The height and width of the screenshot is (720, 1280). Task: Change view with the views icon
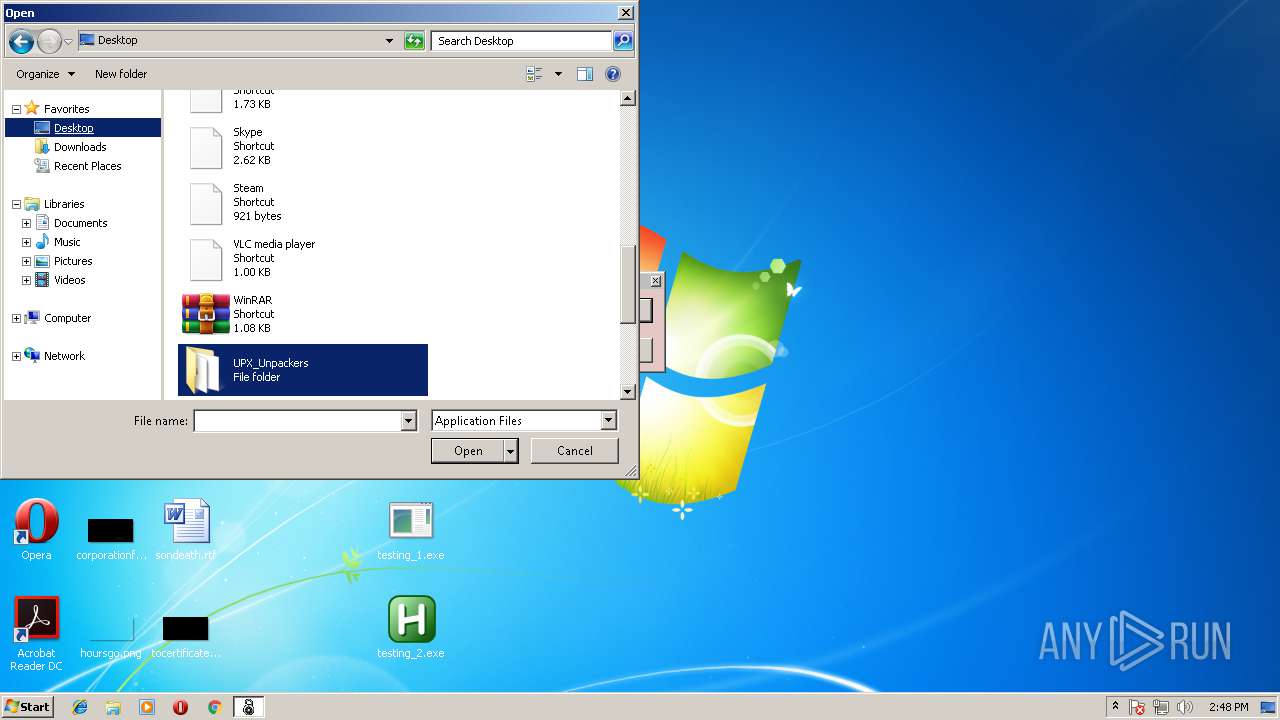pos(534,74)
